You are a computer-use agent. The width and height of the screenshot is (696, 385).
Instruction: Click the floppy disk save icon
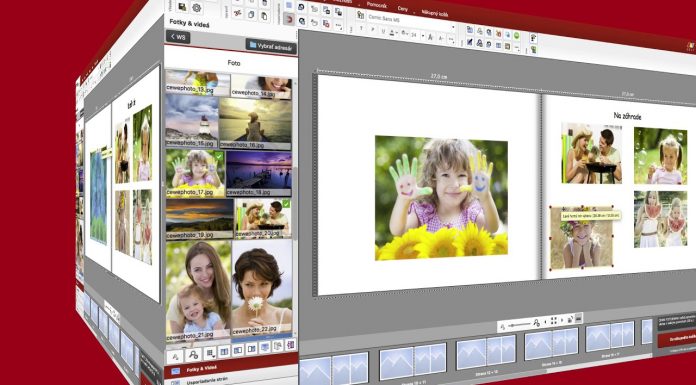tap(182, 7)
